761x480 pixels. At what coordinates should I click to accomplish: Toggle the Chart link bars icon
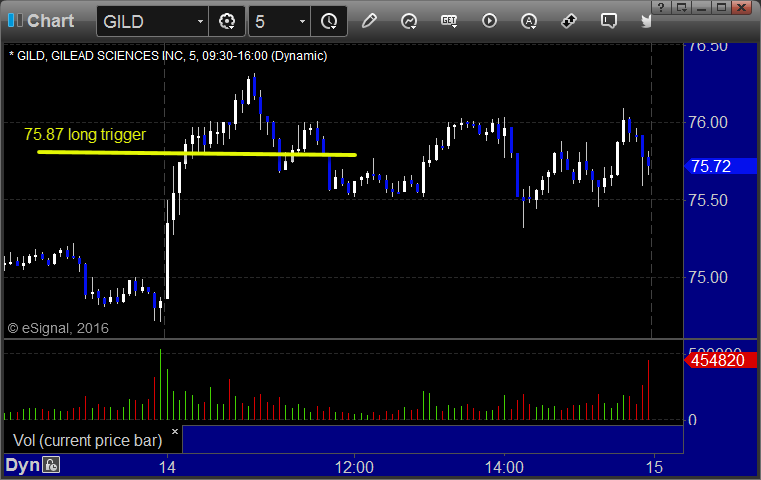[x=15, y=20]
